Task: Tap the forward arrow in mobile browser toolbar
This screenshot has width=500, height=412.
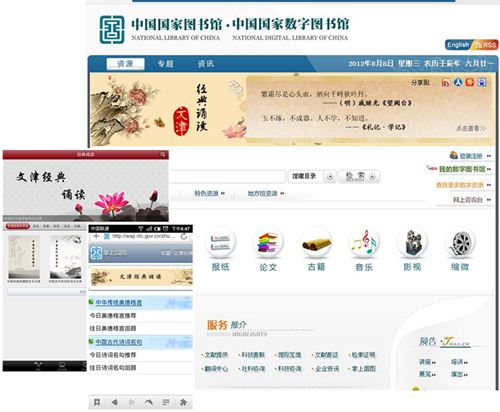Action: (x=132, y=402)
